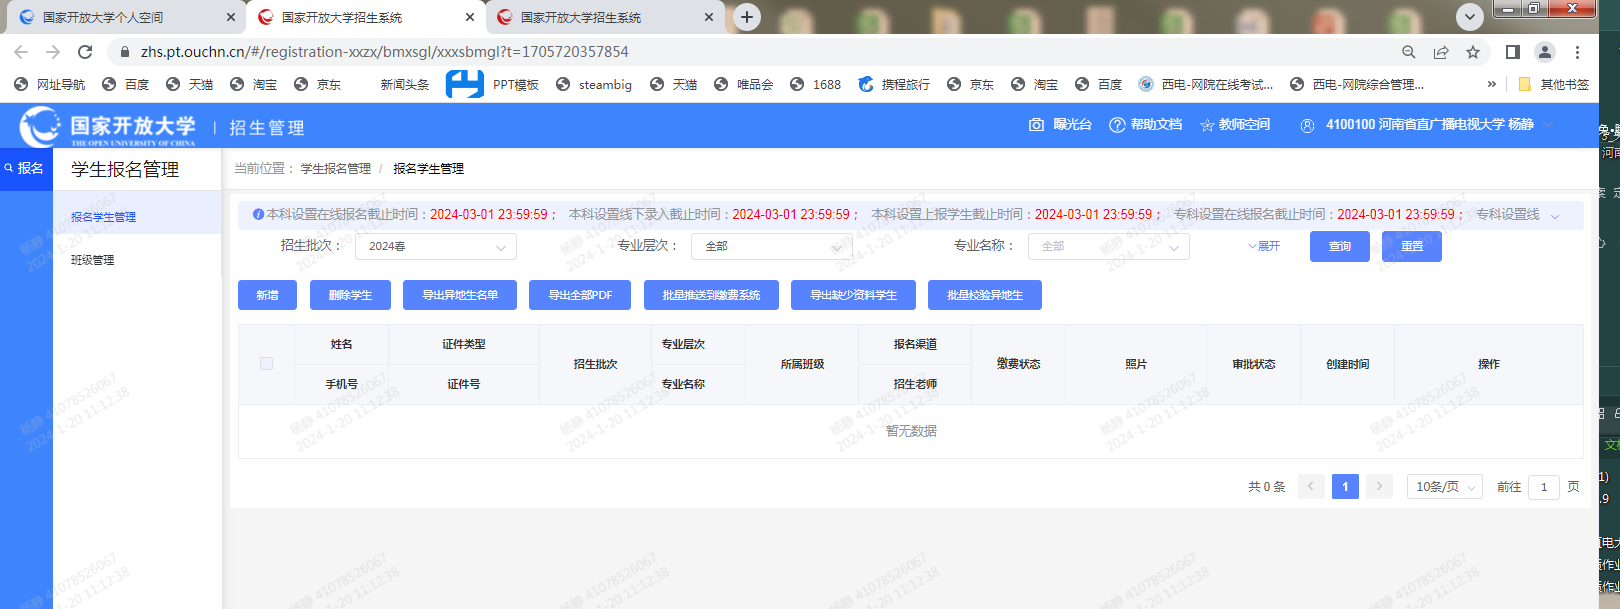
Task: Click the 新增 button
Action: click(267, 295)
